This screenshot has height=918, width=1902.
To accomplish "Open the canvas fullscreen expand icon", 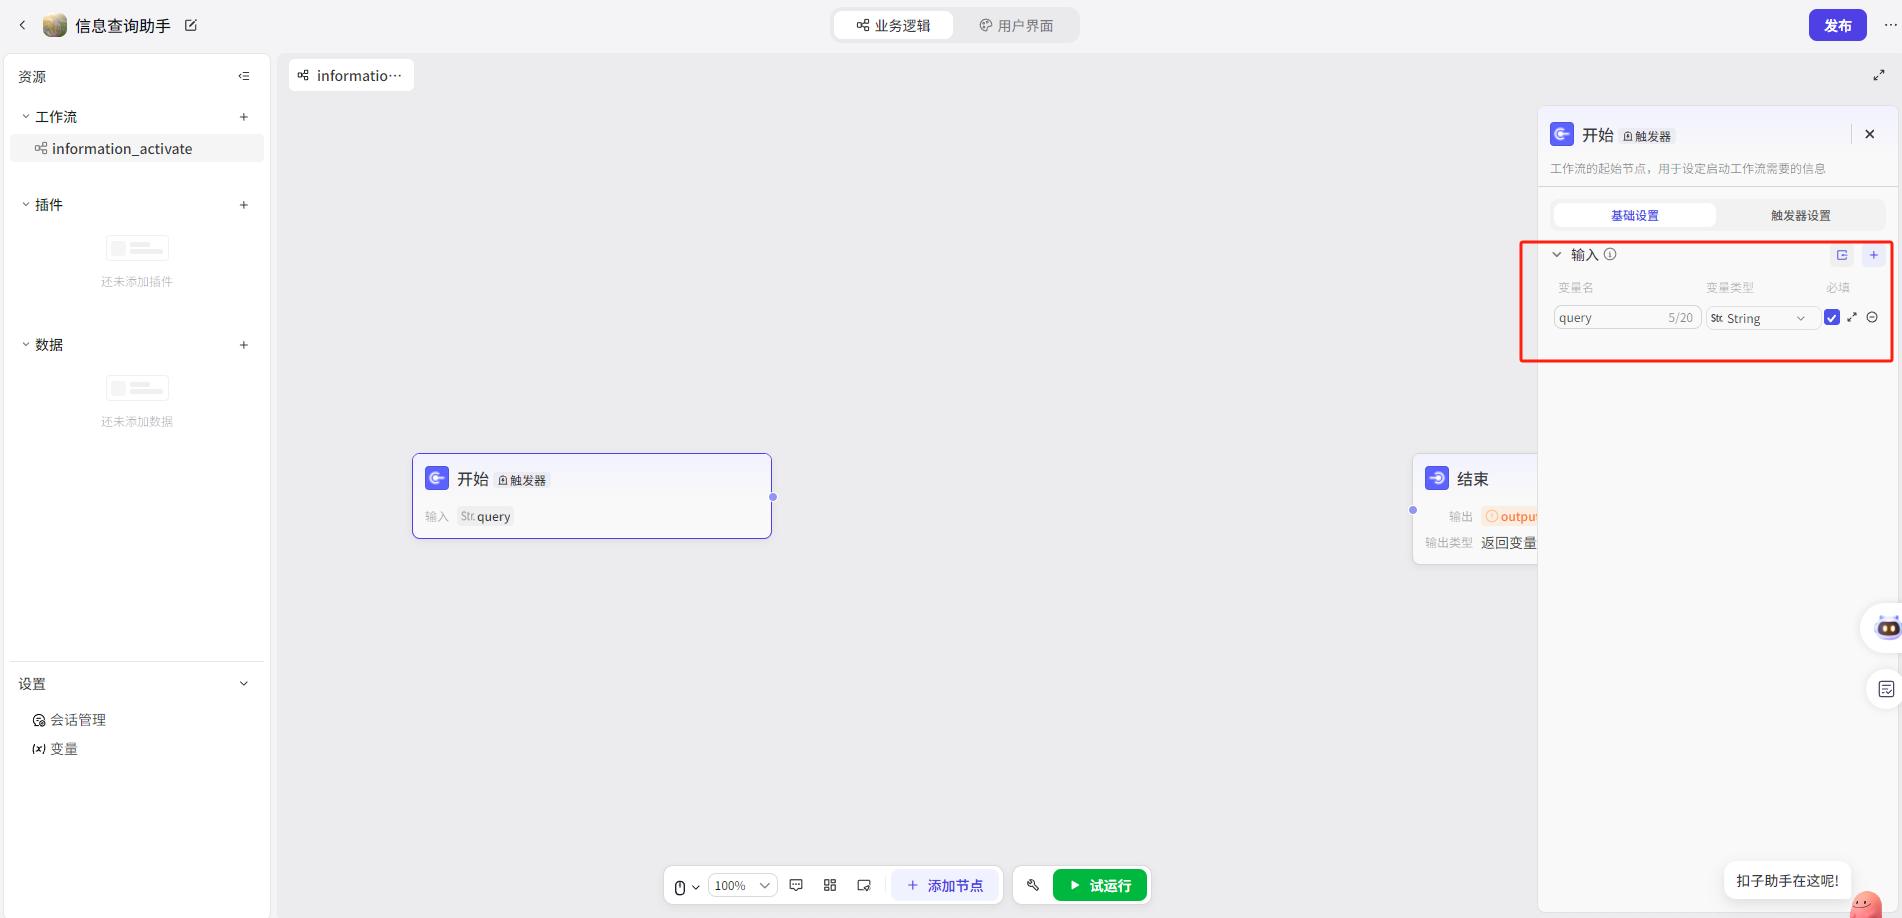I will coord(1878,75).
